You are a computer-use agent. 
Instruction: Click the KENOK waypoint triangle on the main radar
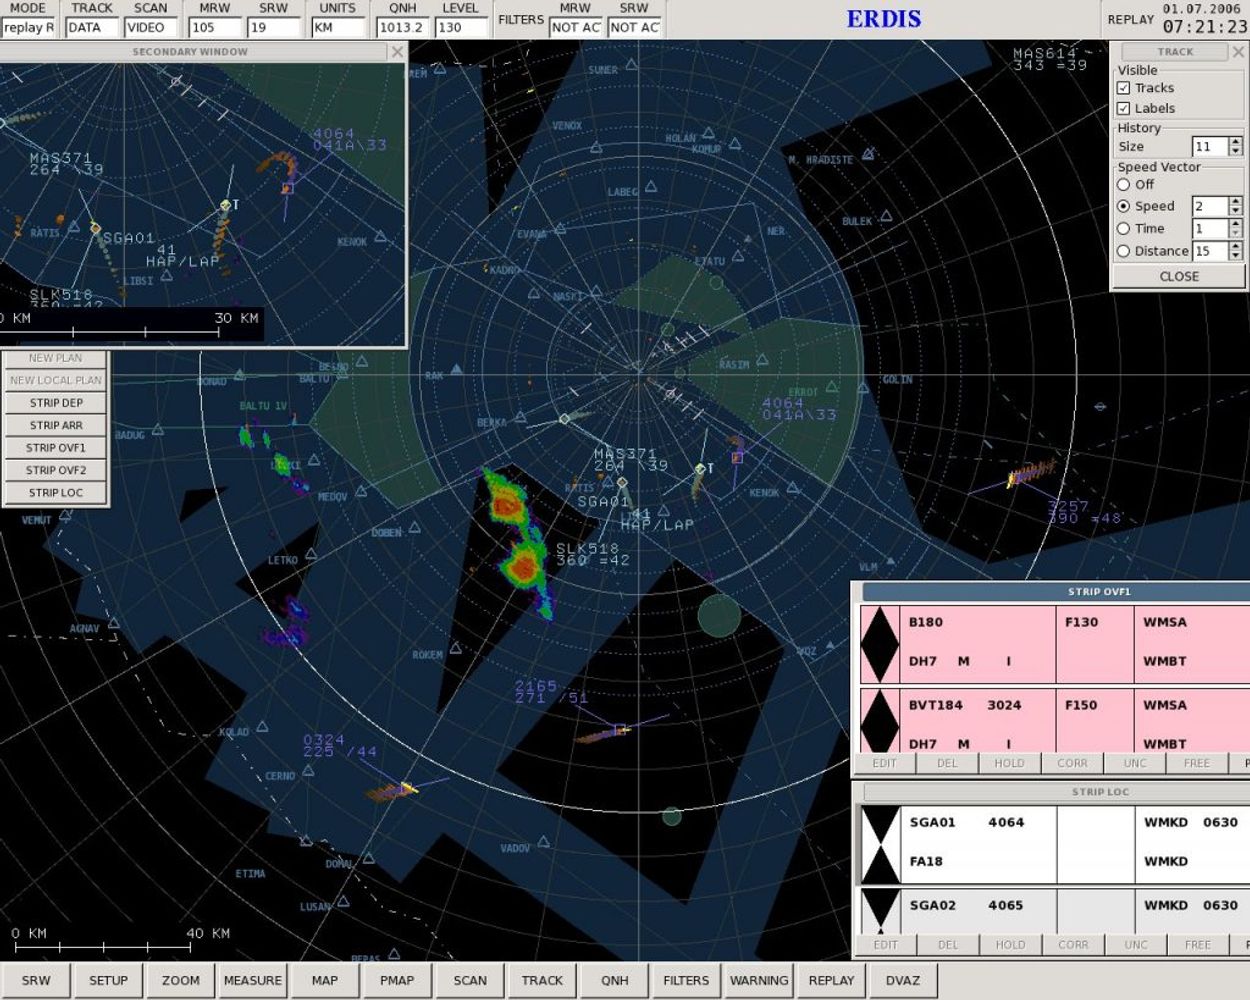pos(792,488)
